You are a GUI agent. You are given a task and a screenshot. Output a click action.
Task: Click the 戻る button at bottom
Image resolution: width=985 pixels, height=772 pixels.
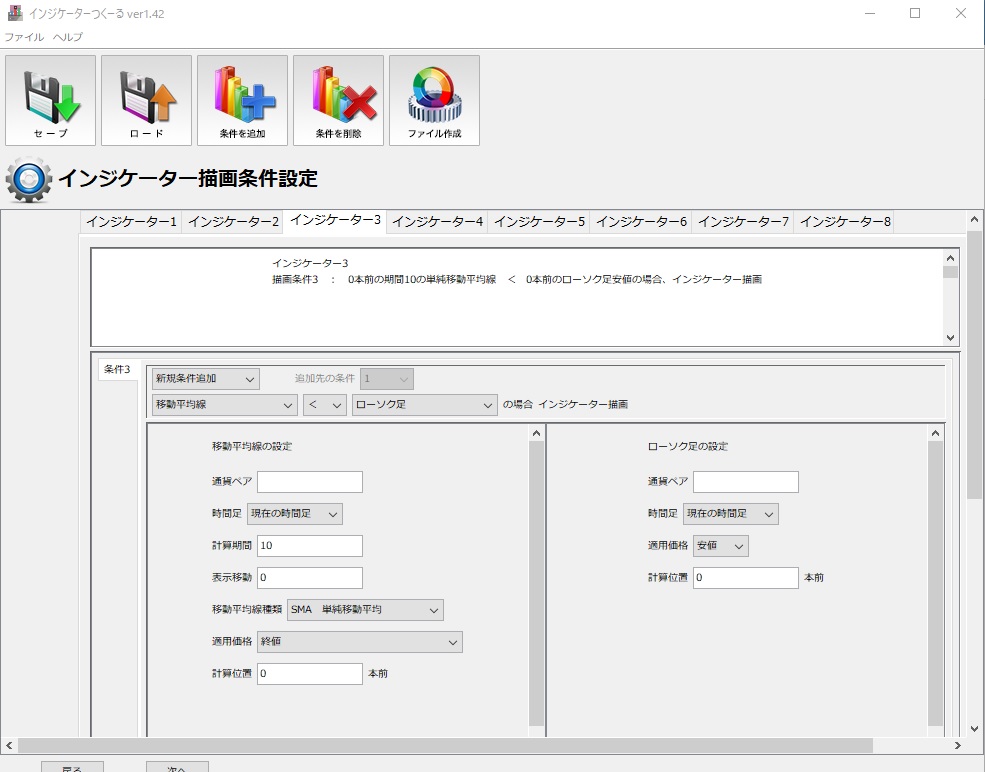pos(72,767)
